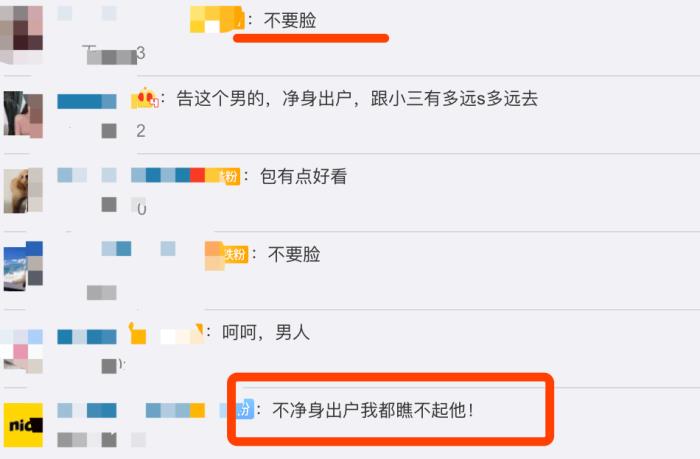
Task: Click the yellow badge before the underlined "不要脸"
Action: 217,20
